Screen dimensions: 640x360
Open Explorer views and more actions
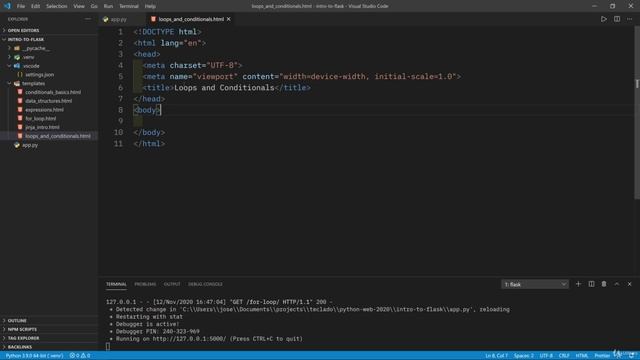[x=88, y=19]
